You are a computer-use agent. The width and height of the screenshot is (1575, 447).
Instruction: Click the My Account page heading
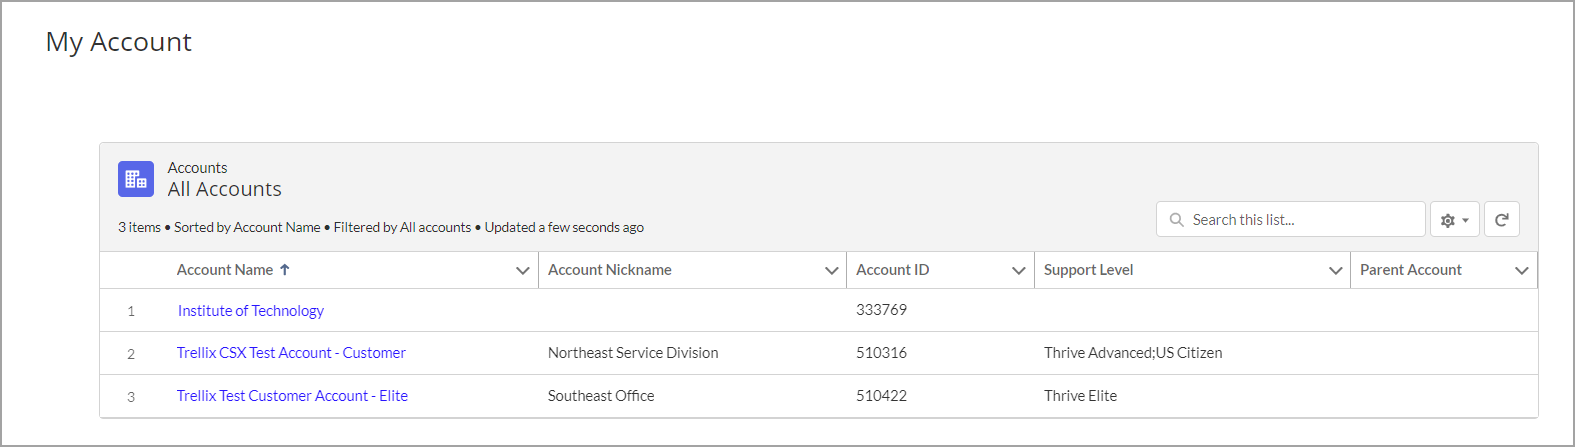(119, 42)
